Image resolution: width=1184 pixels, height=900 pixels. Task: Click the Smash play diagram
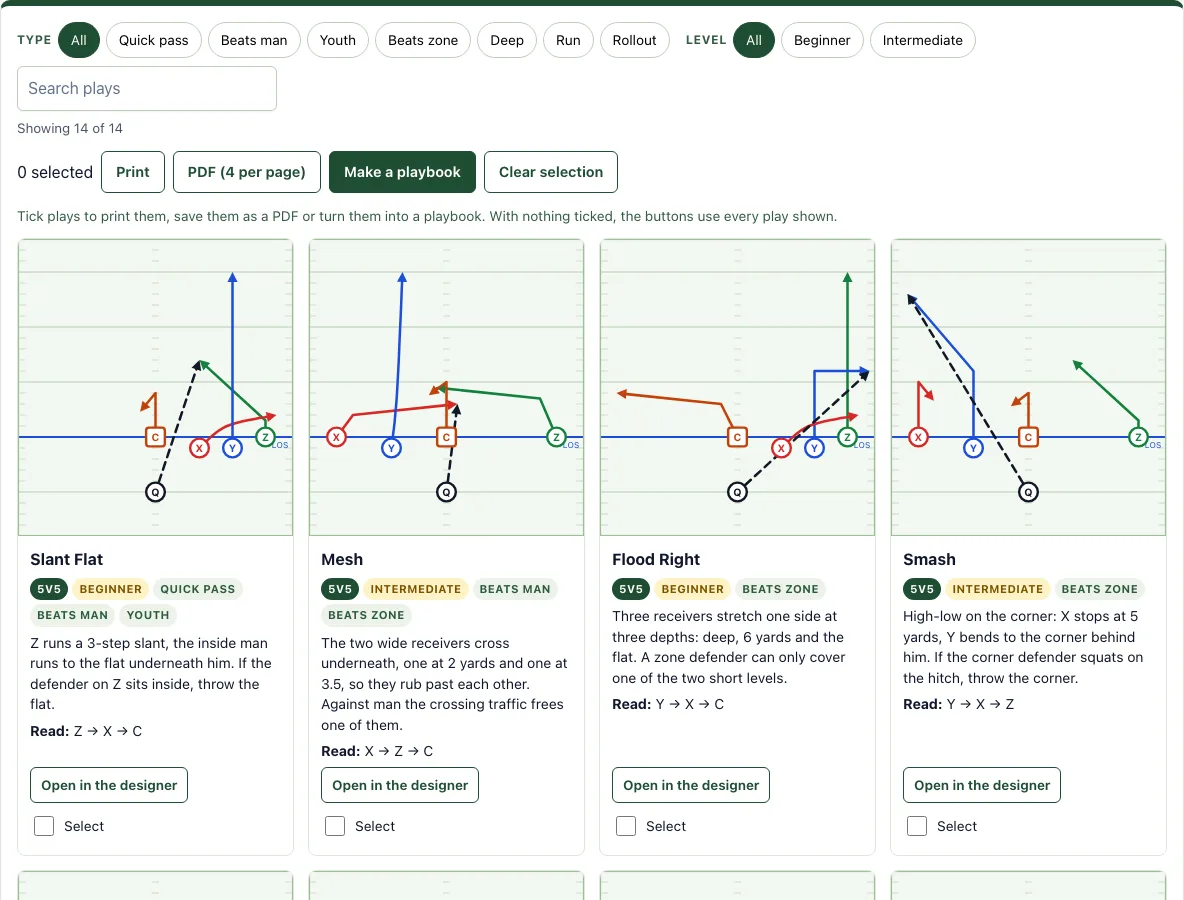pos(1028,387)
